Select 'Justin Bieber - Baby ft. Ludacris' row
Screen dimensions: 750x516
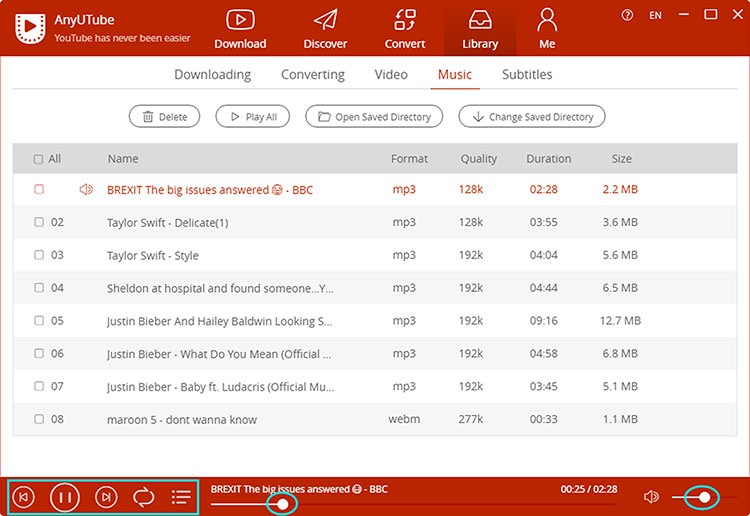click(x=375, y=386)
